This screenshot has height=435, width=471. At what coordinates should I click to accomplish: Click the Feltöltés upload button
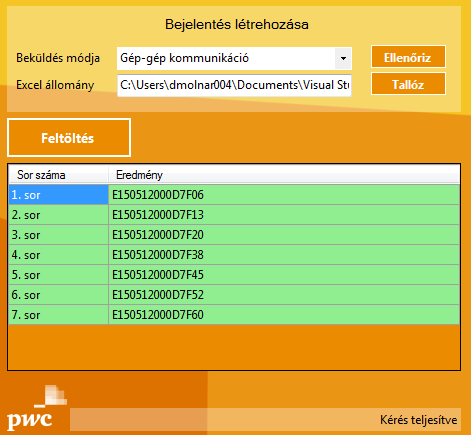click(x=69, y=138)
